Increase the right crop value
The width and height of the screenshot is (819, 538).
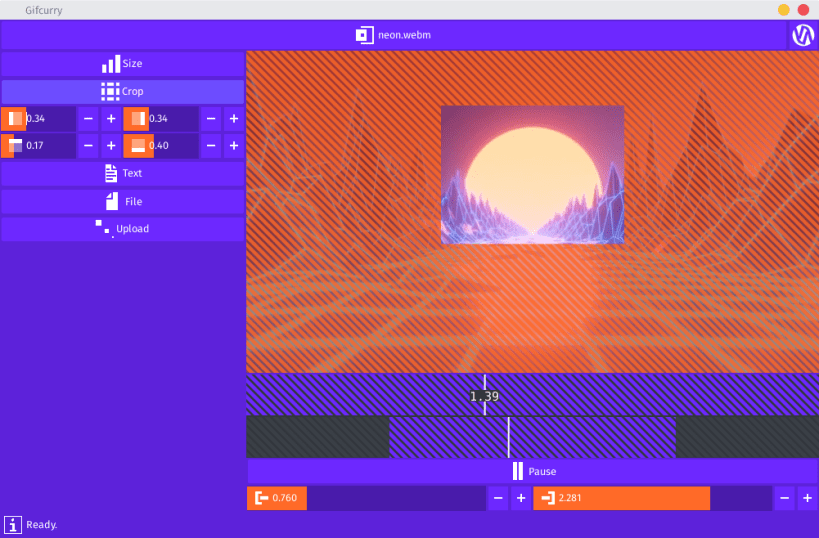pyautogui.click(x=234, y=119)
